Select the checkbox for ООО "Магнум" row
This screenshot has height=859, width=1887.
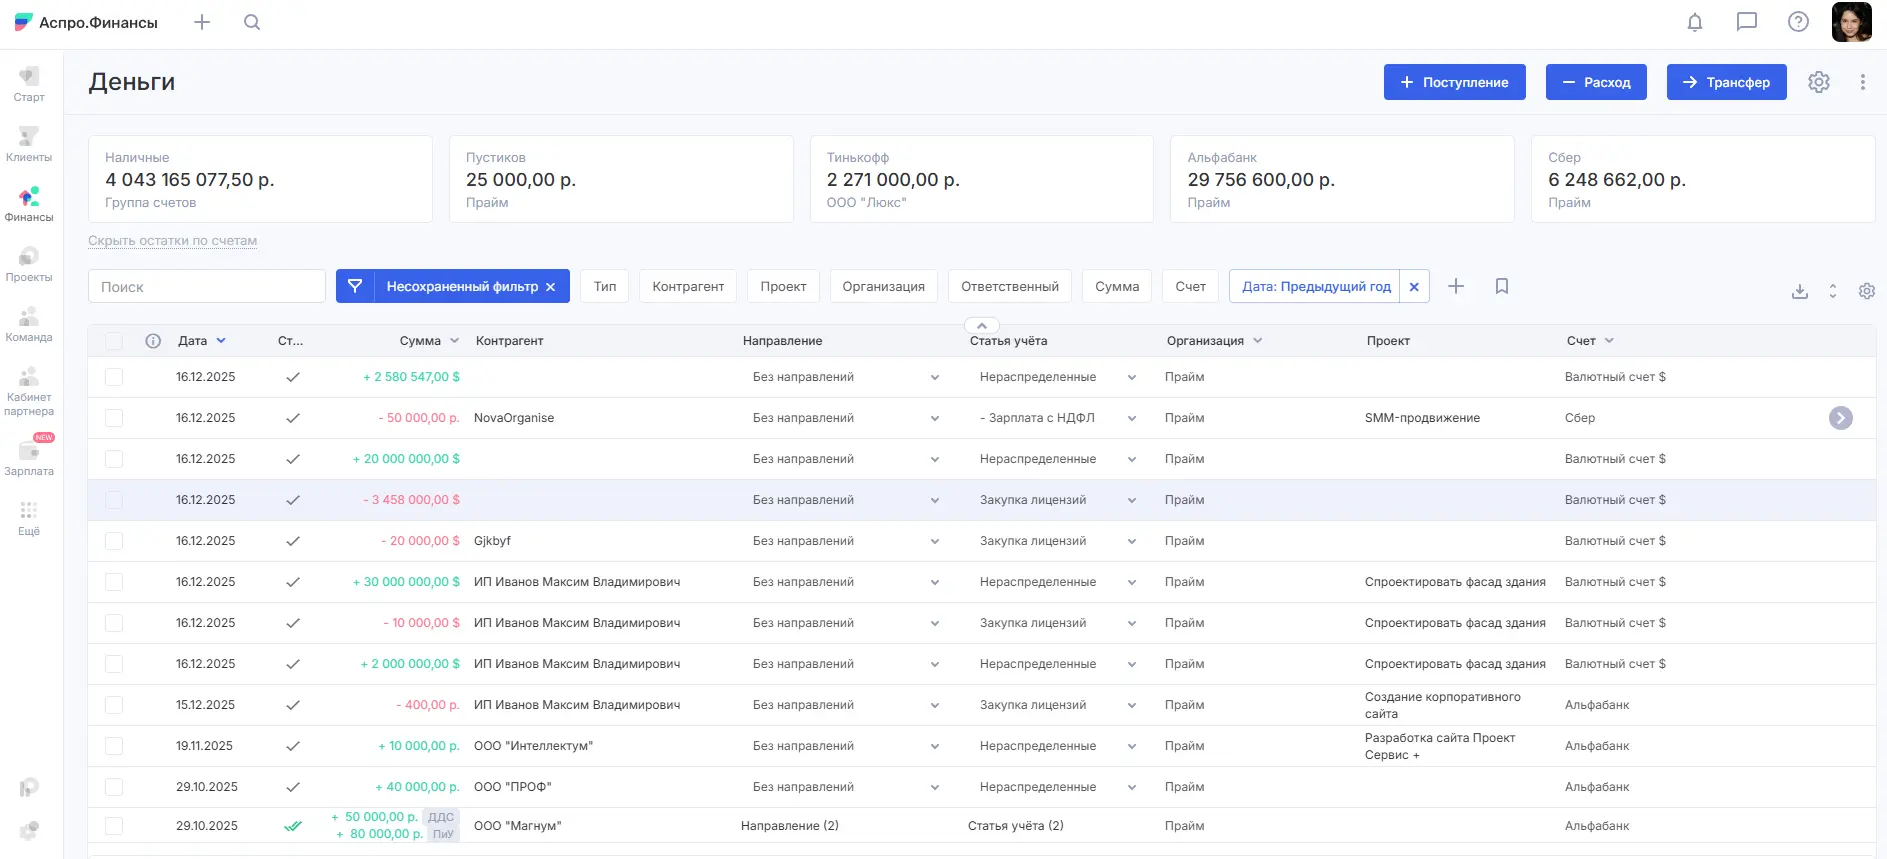click(x=114, y=826)
